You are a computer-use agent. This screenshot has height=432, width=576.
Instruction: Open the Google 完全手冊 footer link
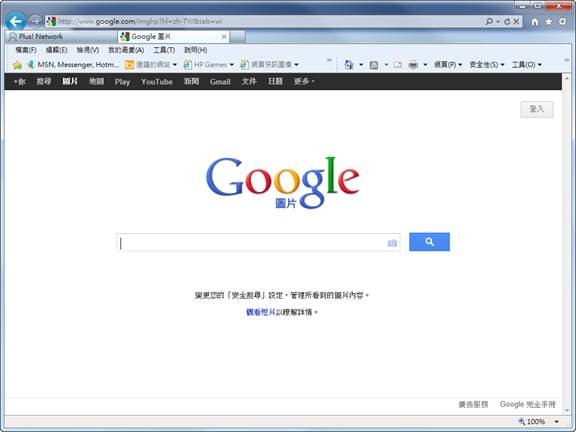click(x=528, y=404)
